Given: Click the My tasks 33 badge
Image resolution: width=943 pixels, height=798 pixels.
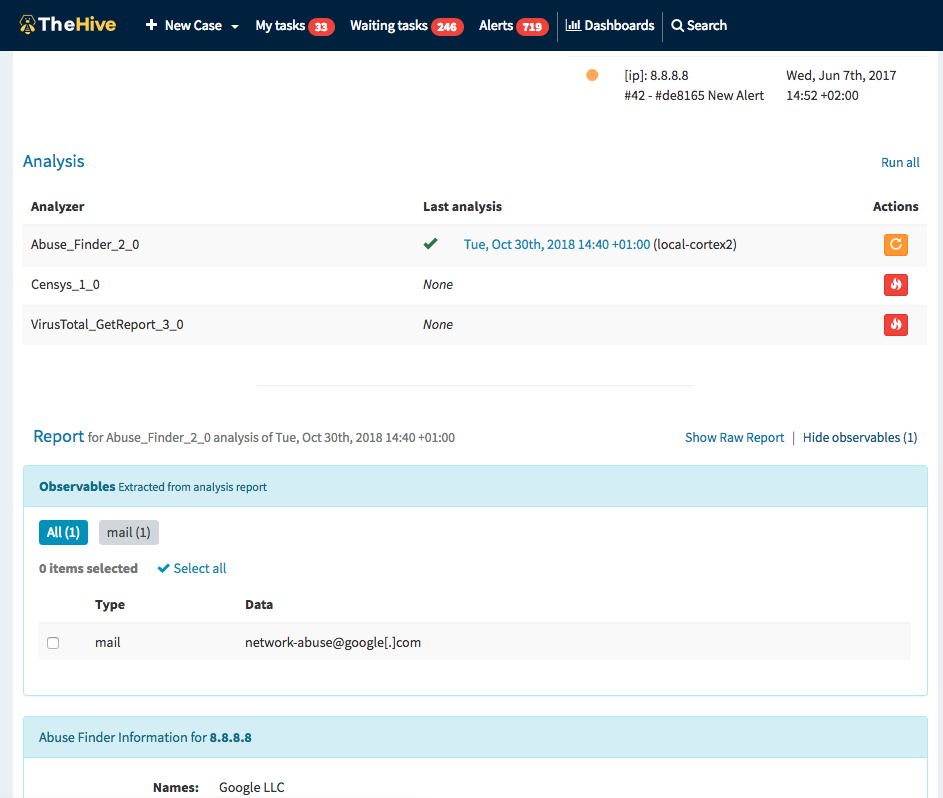Looking at the screenshot, I should tap(321, 26).
